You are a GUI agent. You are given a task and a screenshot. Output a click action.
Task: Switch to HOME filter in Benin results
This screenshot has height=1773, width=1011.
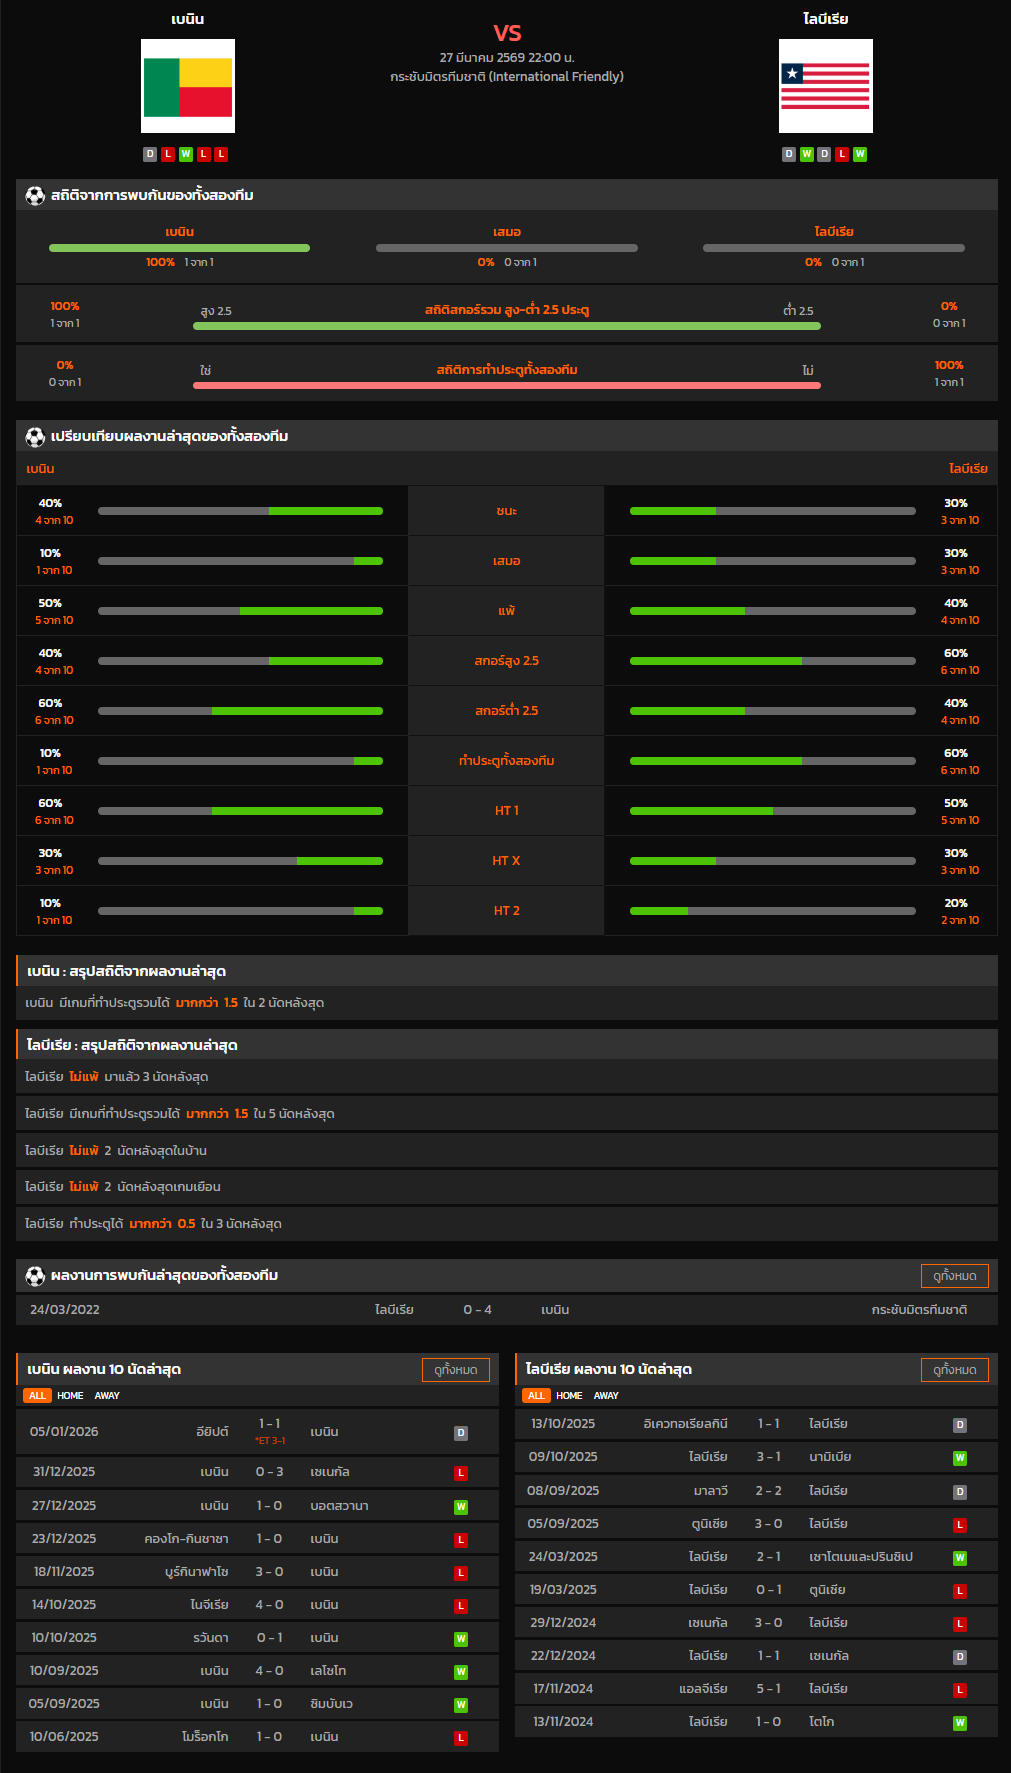[70, 1396]
